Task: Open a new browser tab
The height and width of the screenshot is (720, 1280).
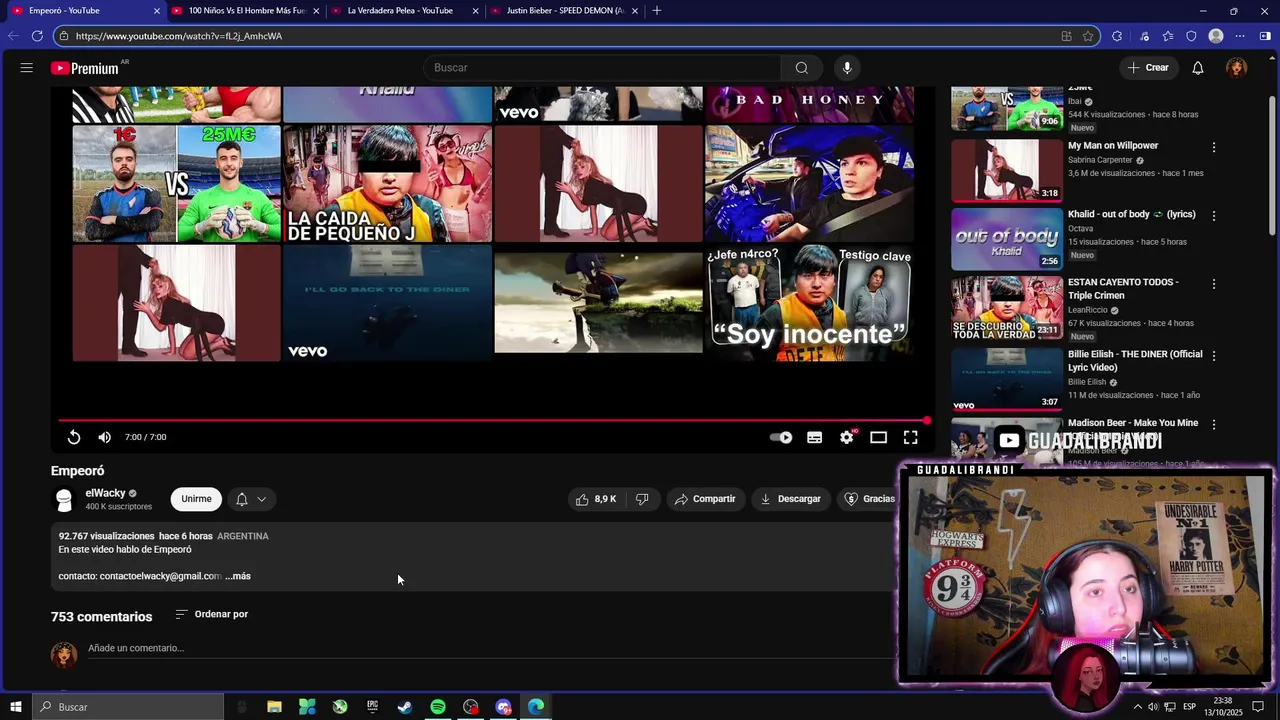Action: click(656, 11)
